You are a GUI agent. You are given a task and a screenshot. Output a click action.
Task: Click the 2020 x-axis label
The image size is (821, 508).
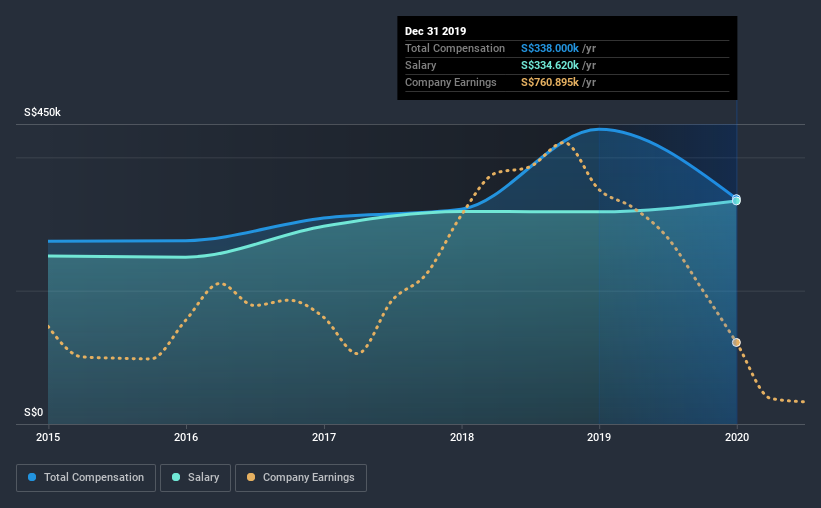tap(737, 437)
